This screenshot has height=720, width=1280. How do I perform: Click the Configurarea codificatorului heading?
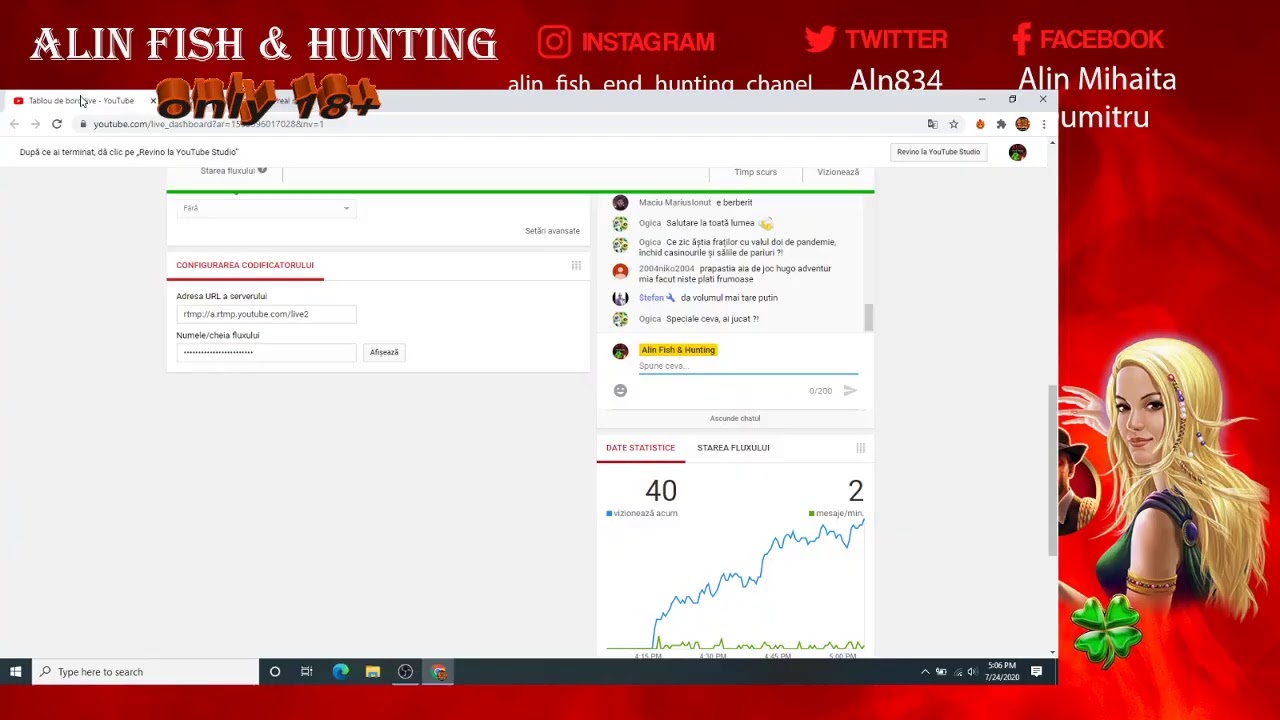click(245, 265)
